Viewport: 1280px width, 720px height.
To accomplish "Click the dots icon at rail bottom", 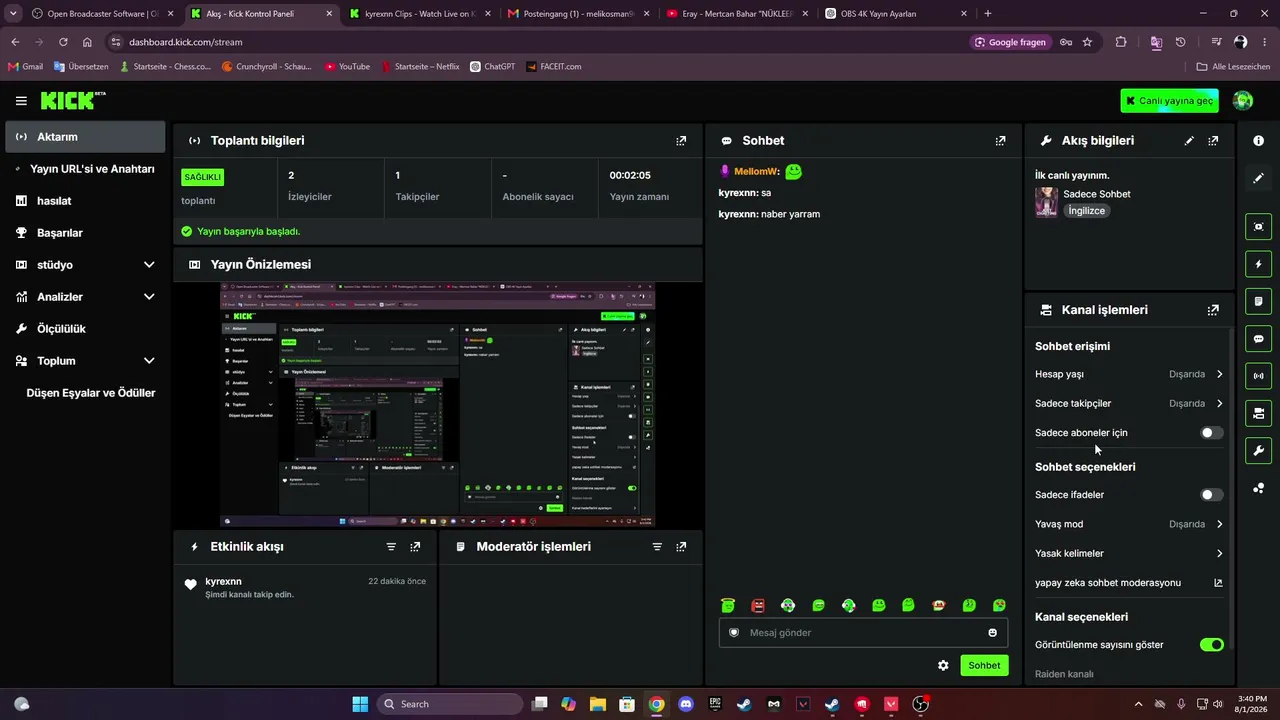I will (x=1258, y=488).
